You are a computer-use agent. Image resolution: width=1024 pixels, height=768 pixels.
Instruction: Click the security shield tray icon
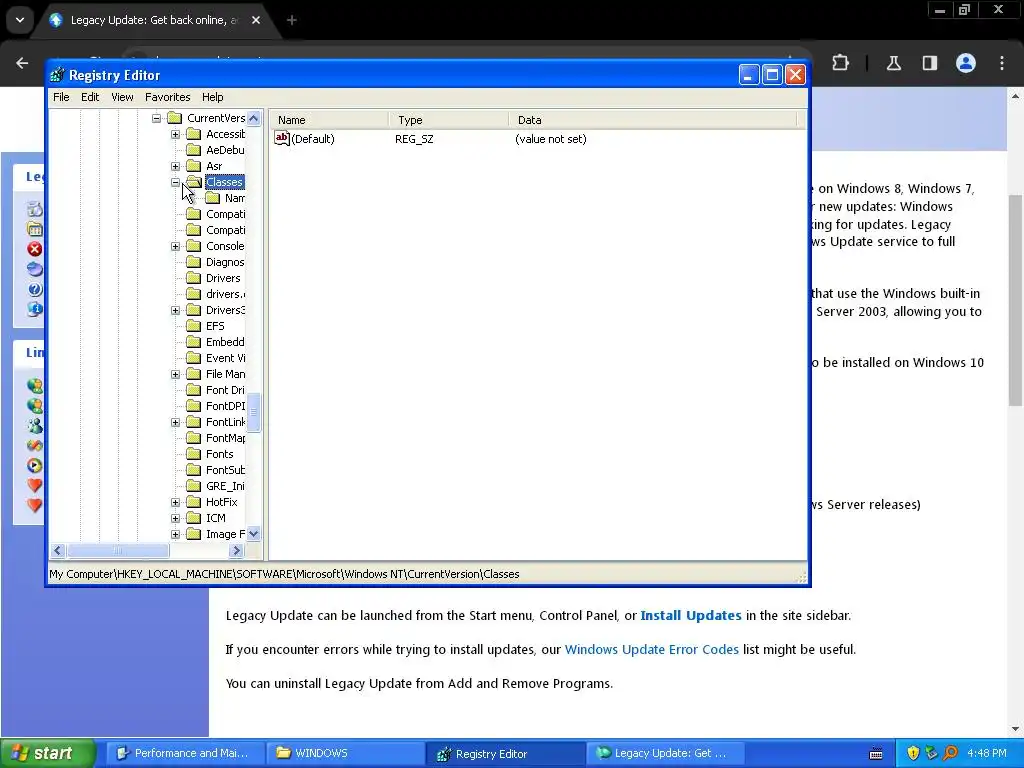pyautogui.click(x=913, y=753)
